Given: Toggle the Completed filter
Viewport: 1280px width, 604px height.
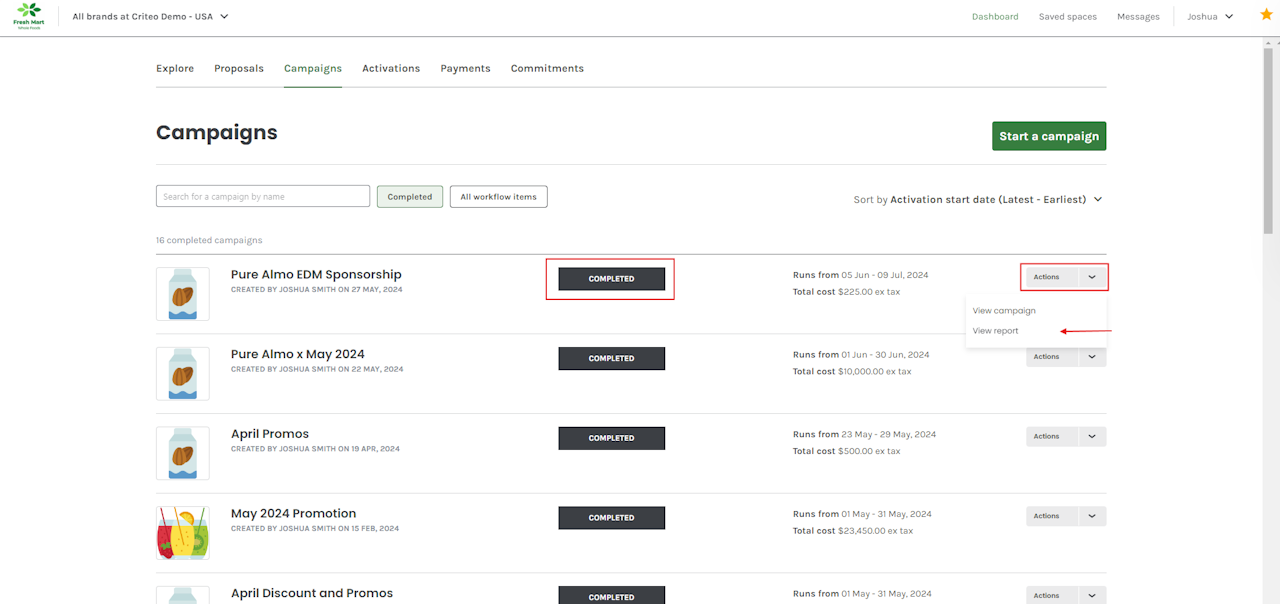Looking at the screenshot, I should tap(410, 196).
